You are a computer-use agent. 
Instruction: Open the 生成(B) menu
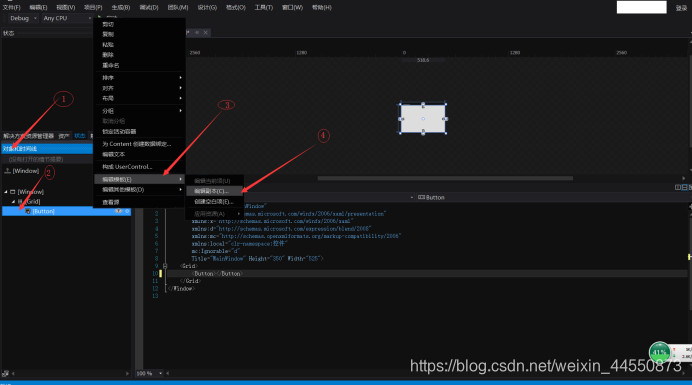[x=120, y=8]
